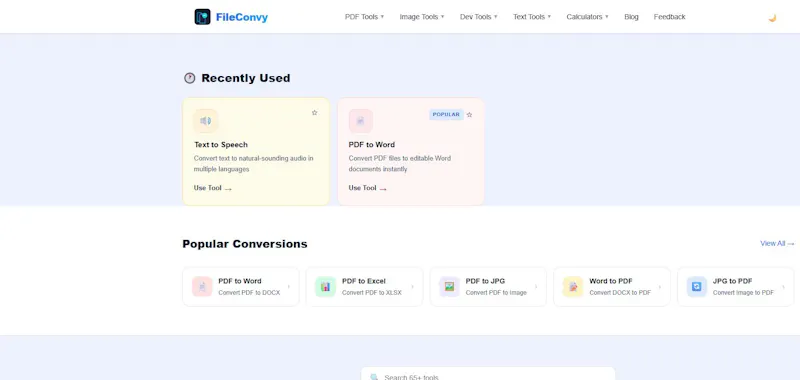Image resolution: width=800 pixels, height=380 pixels.
Task: Open the PDF Tools dropdown menu
Action: pyautogui.click(x=364, y=17)
